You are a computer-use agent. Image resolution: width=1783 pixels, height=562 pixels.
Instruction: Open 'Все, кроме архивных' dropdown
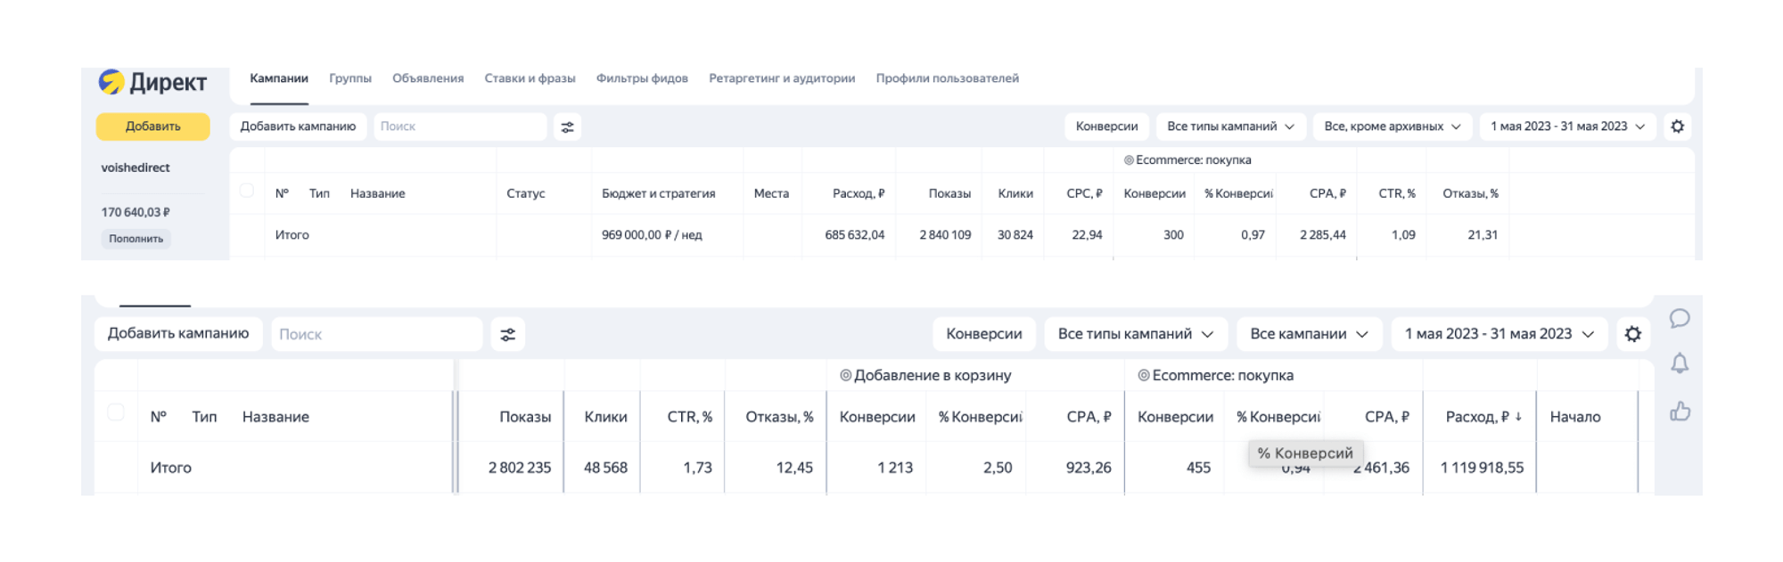tap(1391, 127)
